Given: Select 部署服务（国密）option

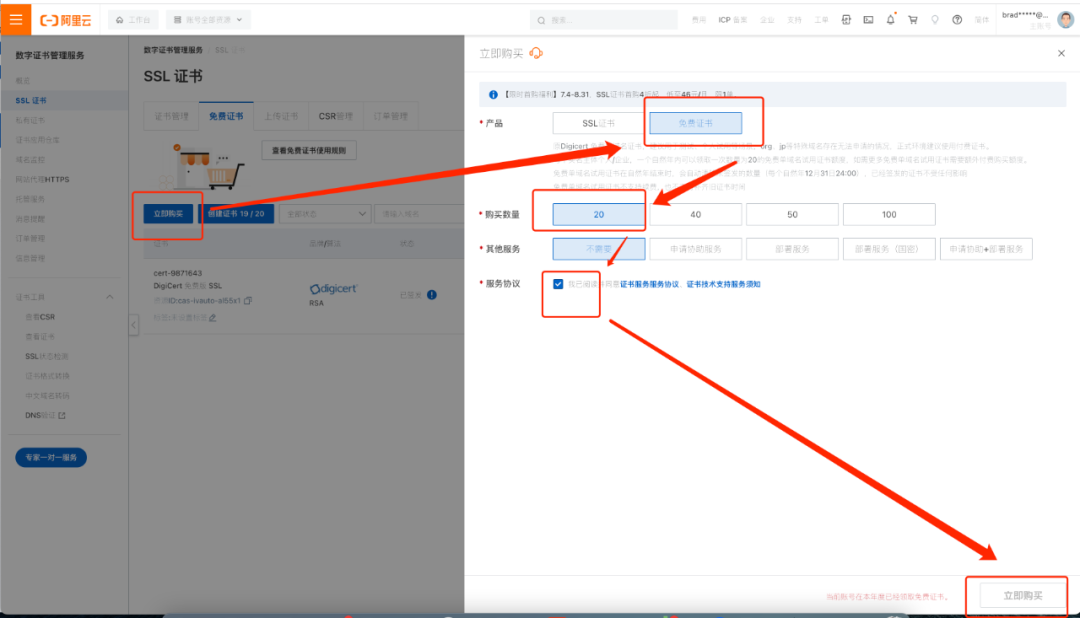Looking at the screenshot, I should click(889, 249).
